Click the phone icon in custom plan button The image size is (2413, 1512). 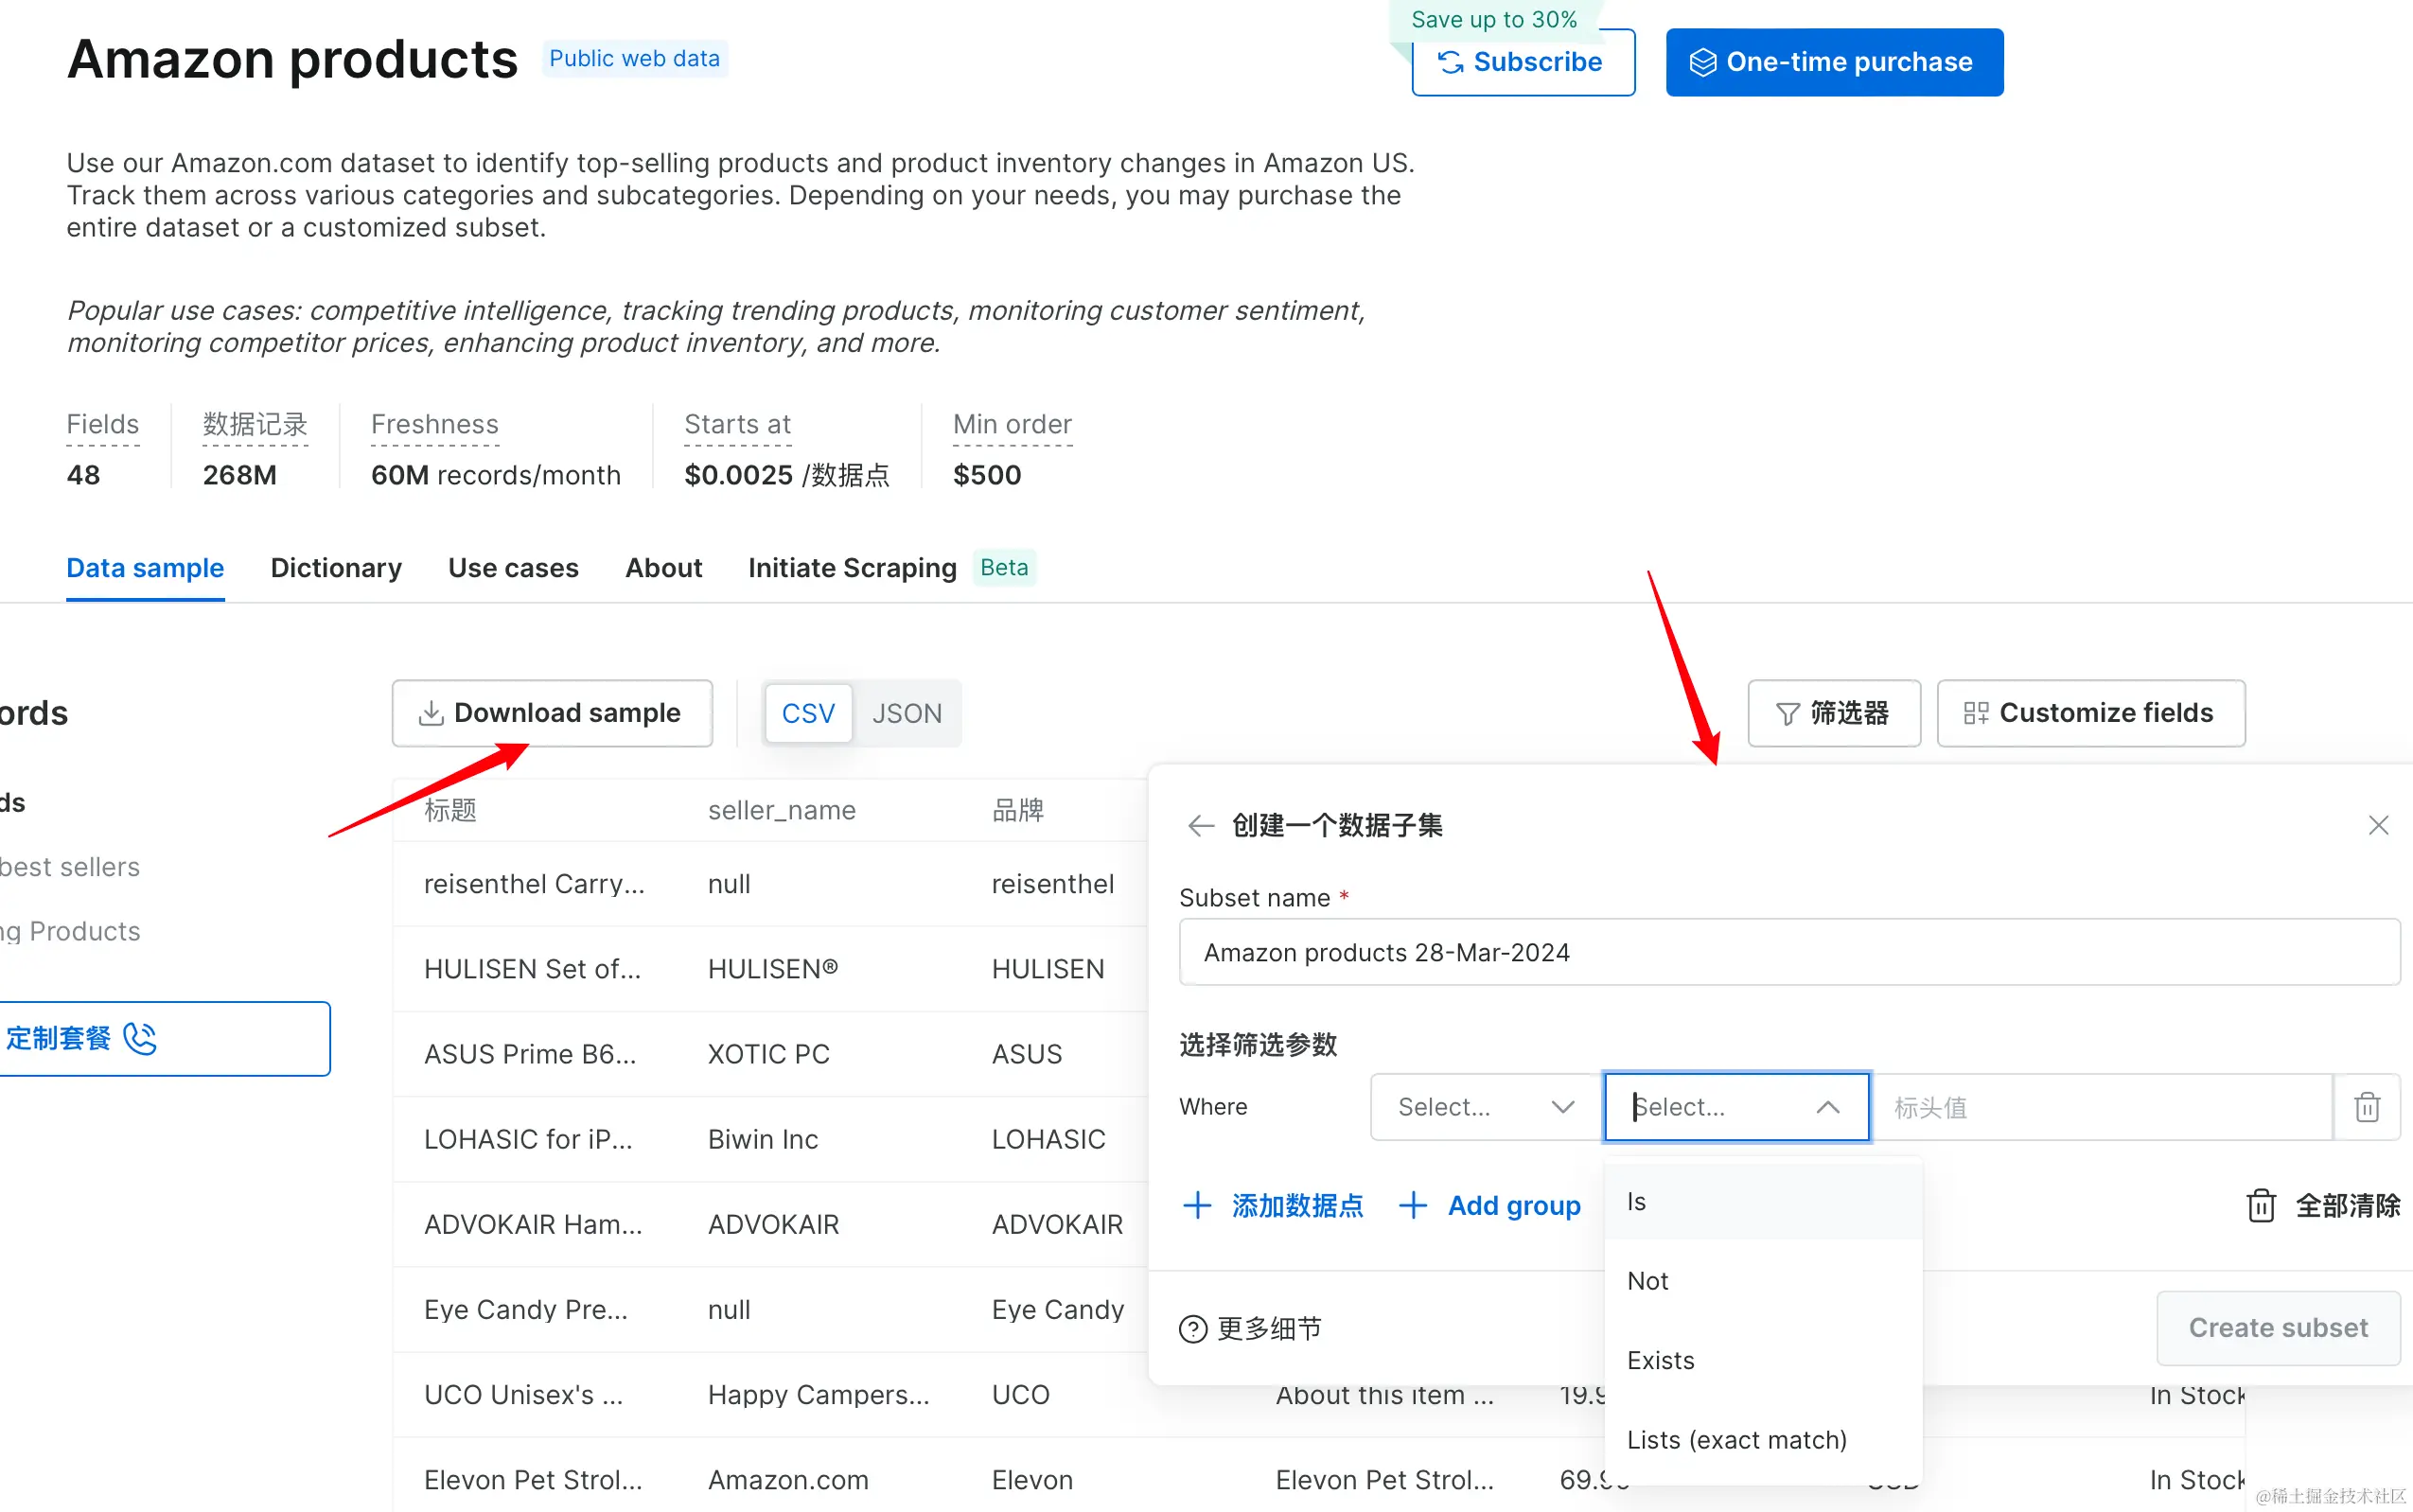tap(140, 1039)
